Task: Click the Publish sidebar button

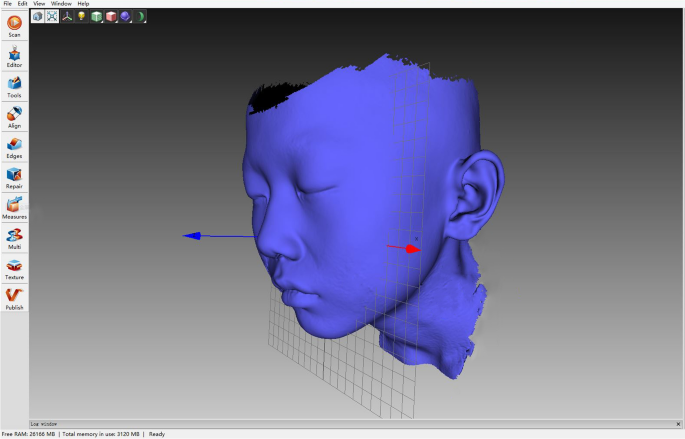Action: pyautogui.click(x=14, y=299)
